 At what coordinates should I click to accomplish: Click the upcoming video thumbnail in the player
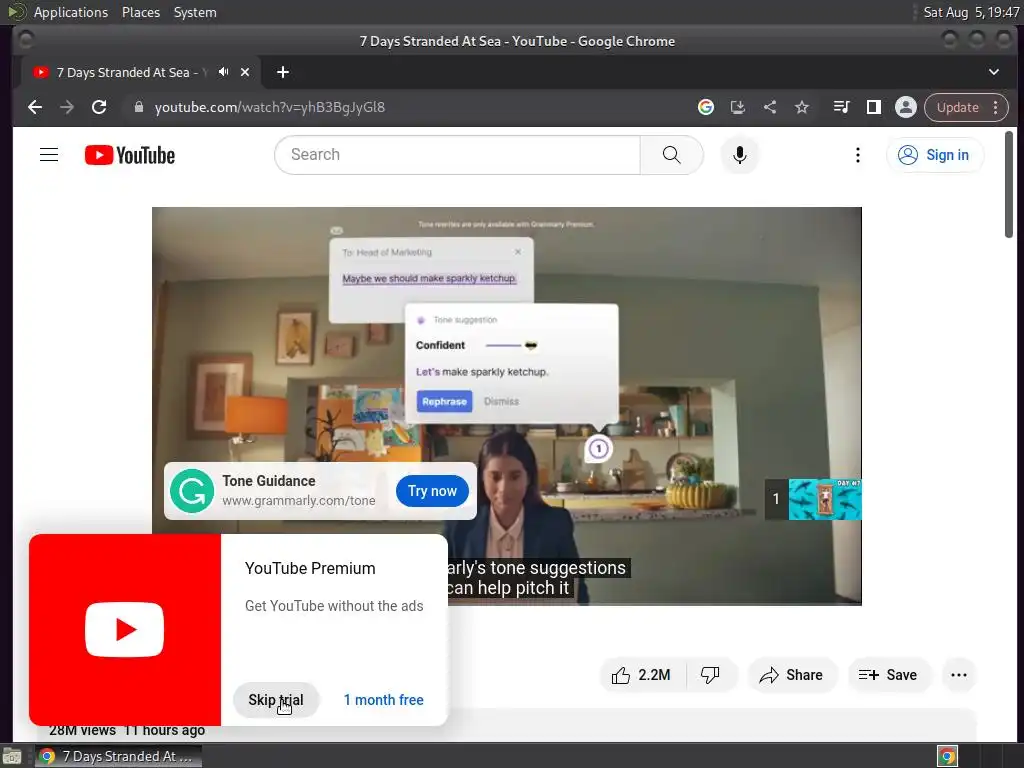[825, 500]
